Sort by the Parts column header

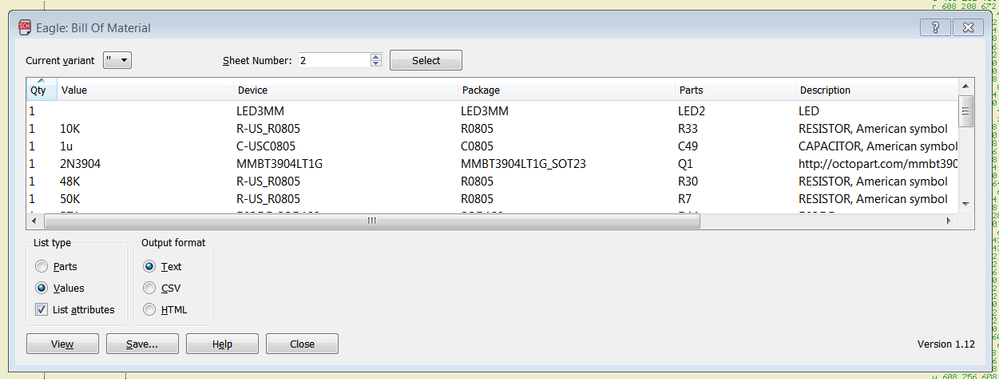tap(736, 90)
